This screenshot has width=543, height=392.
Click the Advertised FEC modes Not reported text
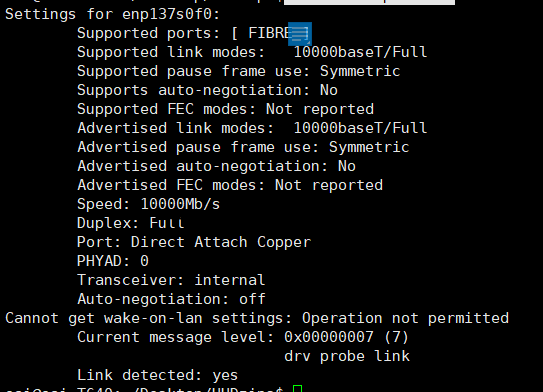click(x=329, y=186)
